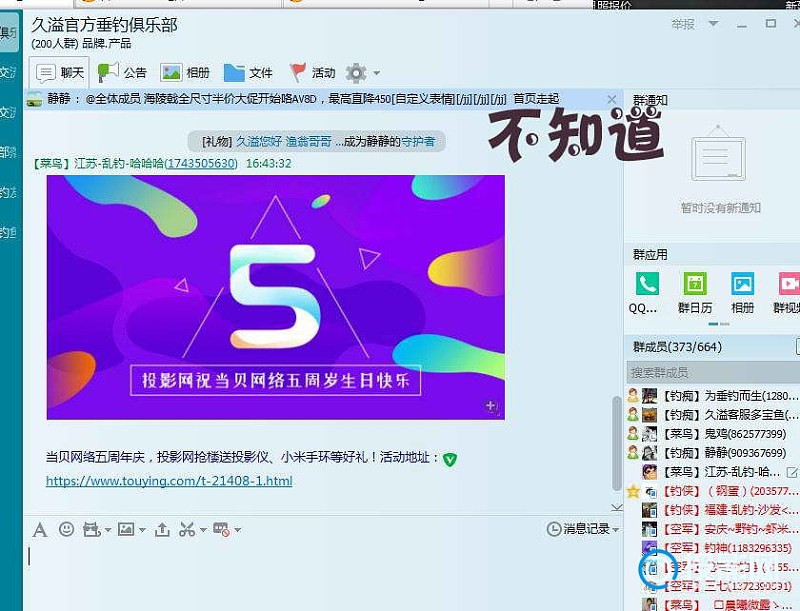Click the announcement sender avatar for 静静
Image resolution: width=800 pixels, height=611 pixels.
click(x=34, y=98)
